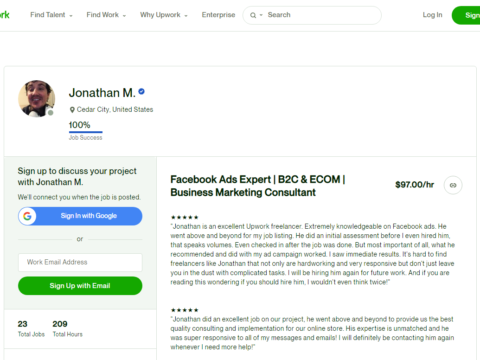Click the blue verified badge beside Jonathan M.
This screenshot has height=360, width=480.
coord(141,91)
